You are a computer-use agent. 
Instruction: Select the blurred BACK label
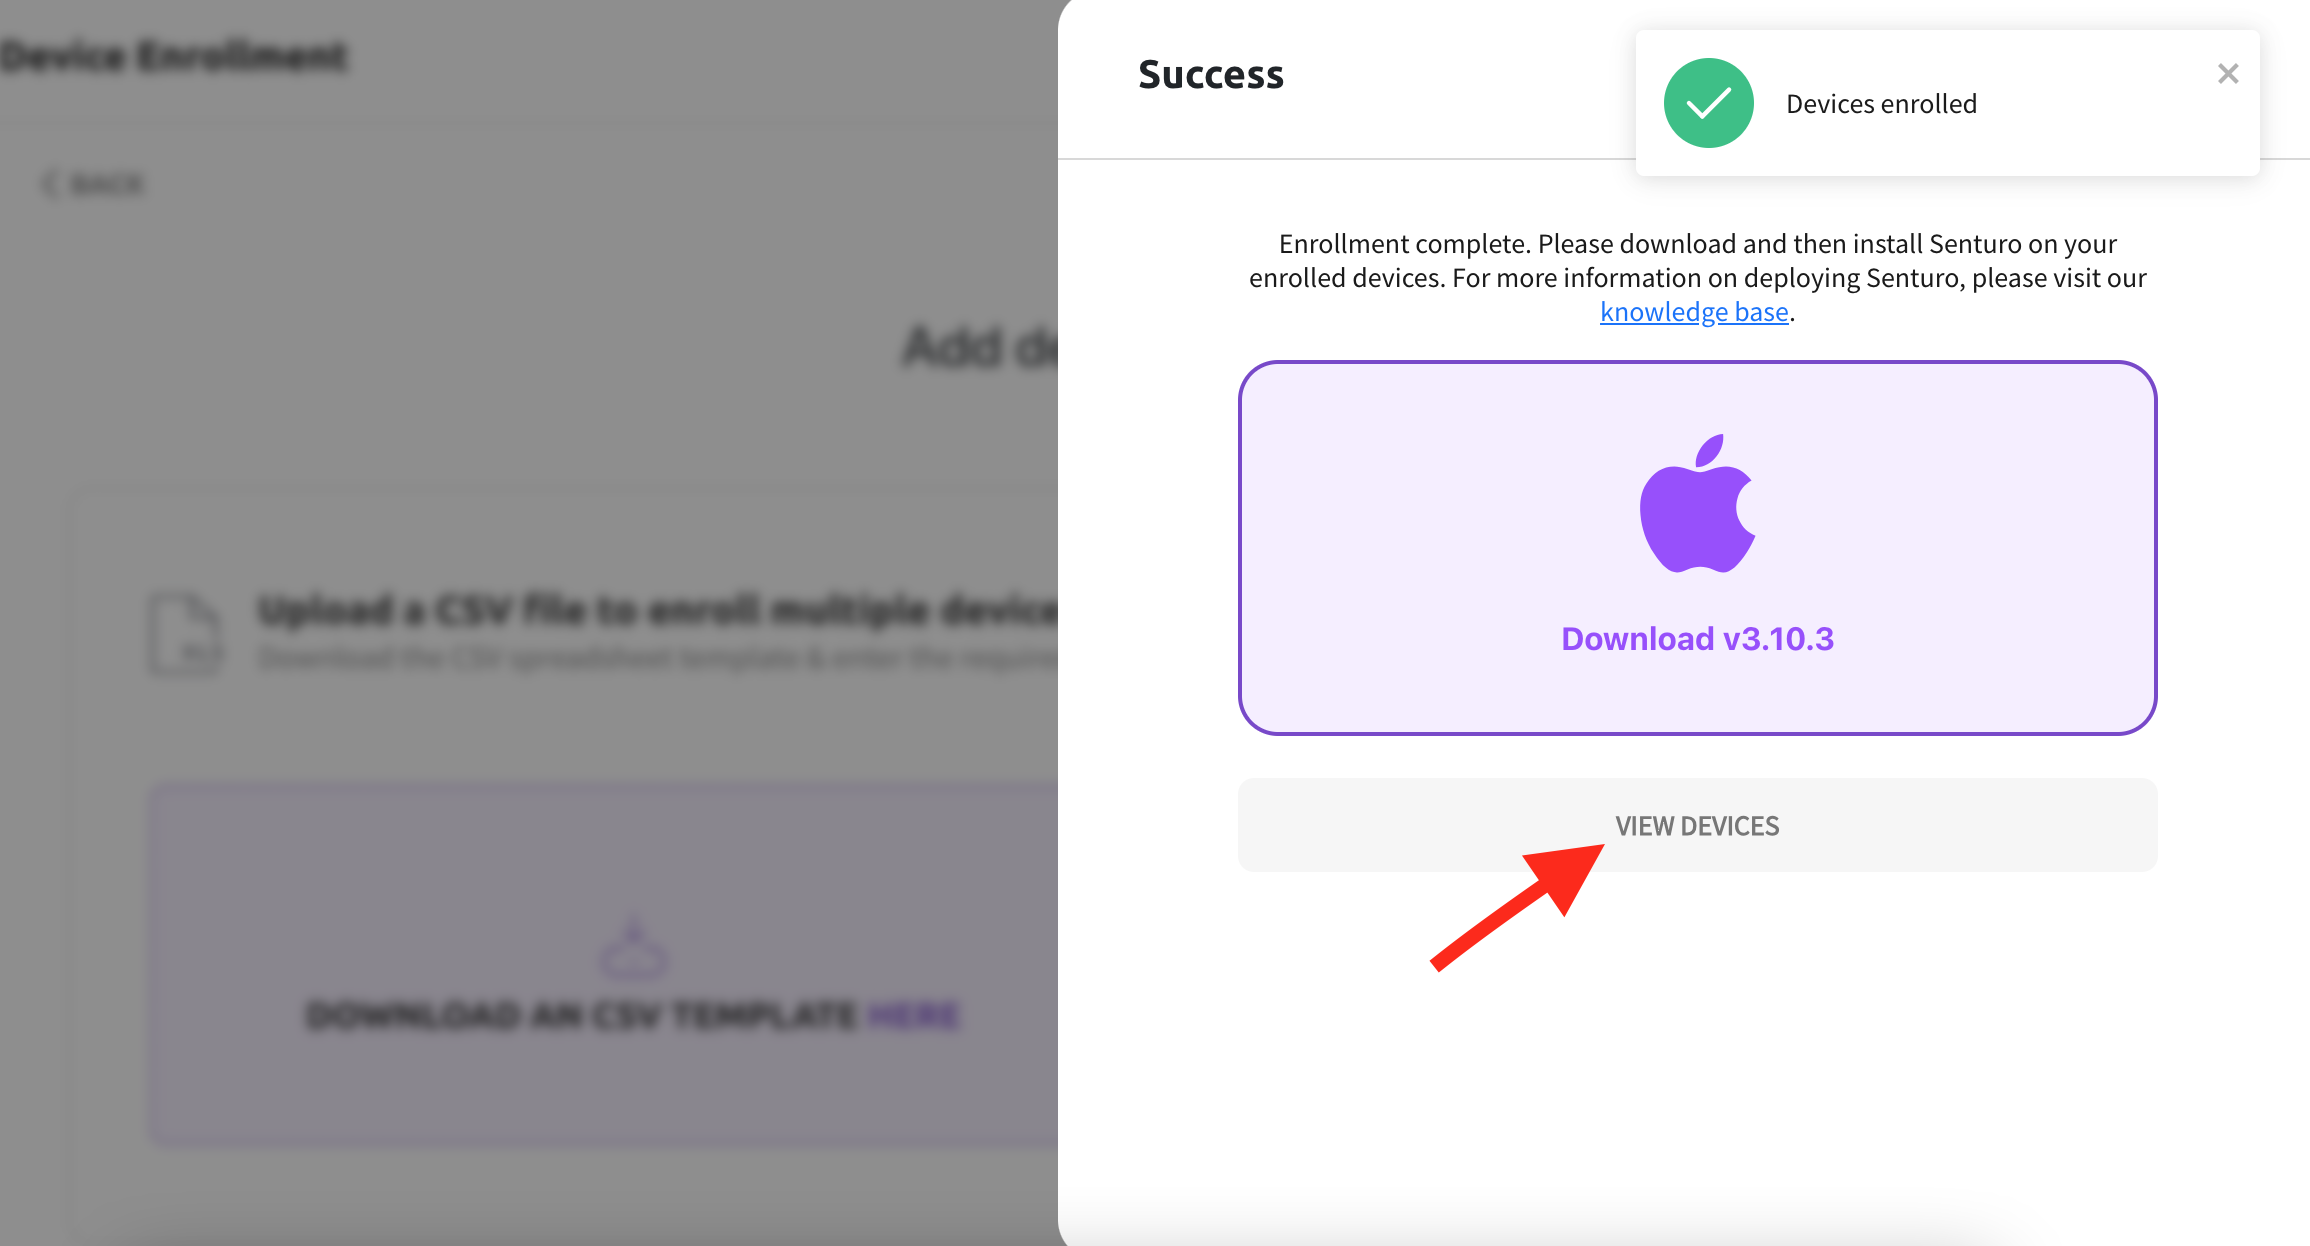(x=108, y=185)
